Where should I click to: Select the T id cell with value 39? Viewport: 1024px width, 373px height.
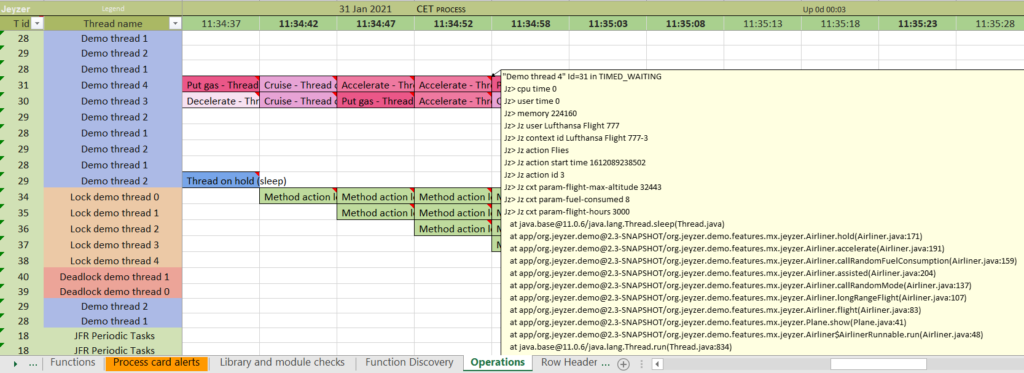click(x=22, y=291)
